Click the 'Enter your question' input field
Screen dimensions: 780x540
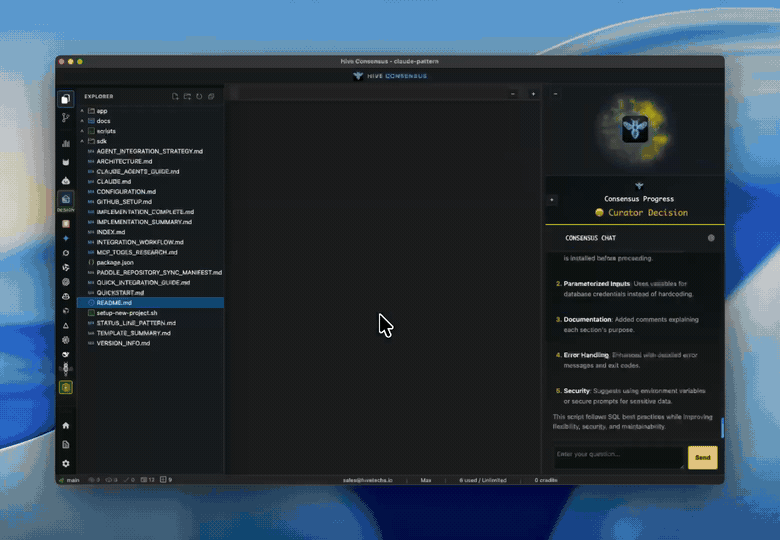pyautogui.click(x=619, y=457)
